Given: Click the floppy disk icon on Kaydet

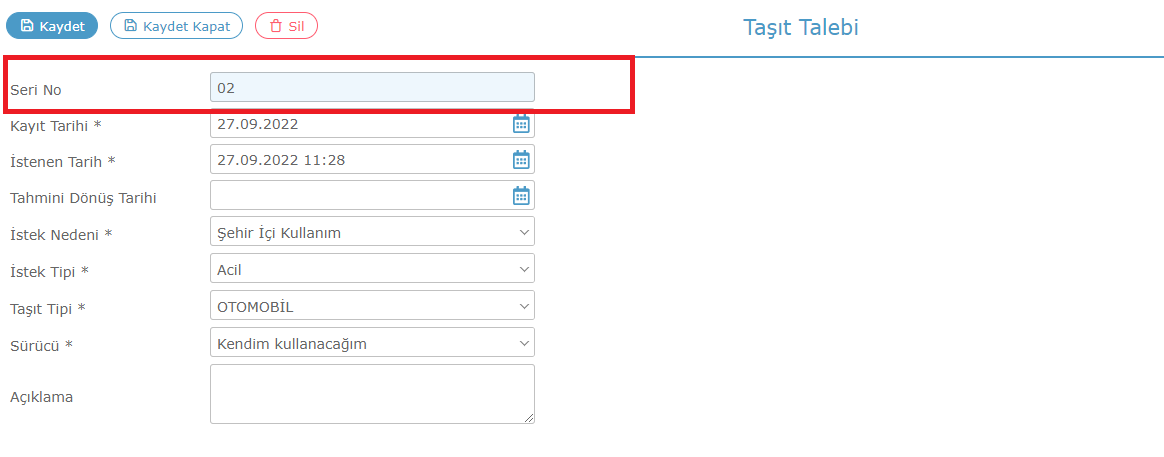Looking at the screenshot, I should point(27,26).
